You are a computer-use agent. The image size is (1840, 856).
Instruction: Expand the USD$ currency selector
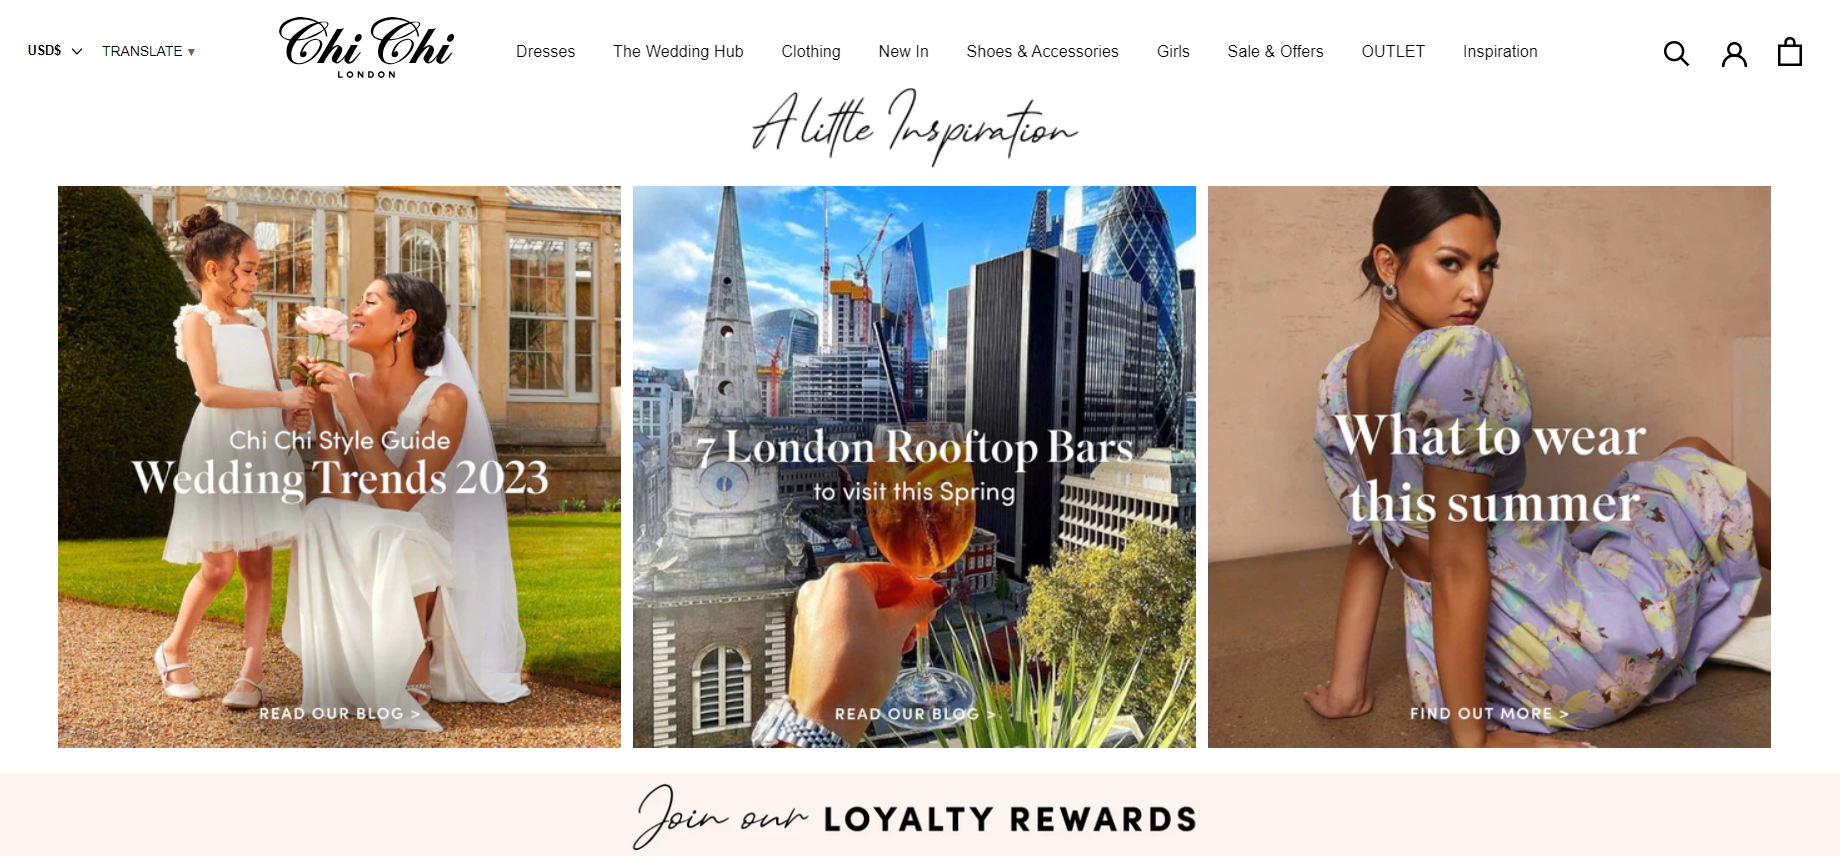coord(55,50)
